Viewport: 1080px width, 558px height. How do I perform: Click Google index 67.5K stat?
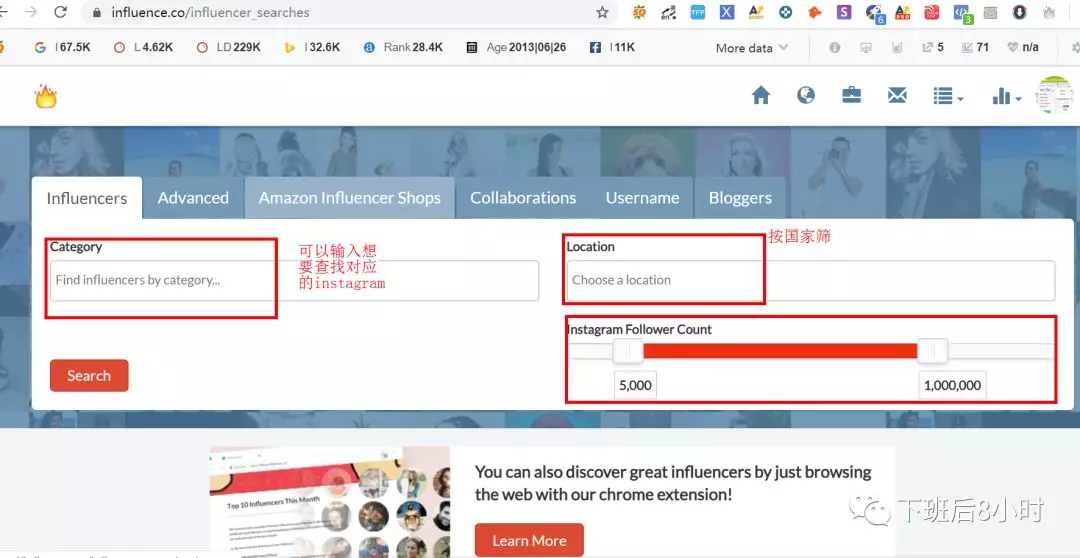point(63,48)
